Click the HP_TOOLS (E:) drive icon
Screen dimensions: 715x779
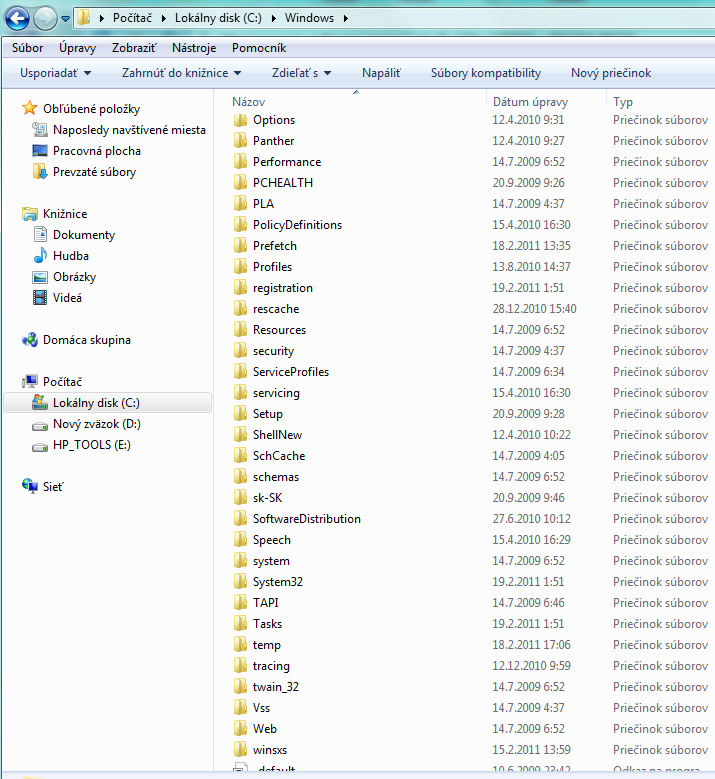[40, 445]
